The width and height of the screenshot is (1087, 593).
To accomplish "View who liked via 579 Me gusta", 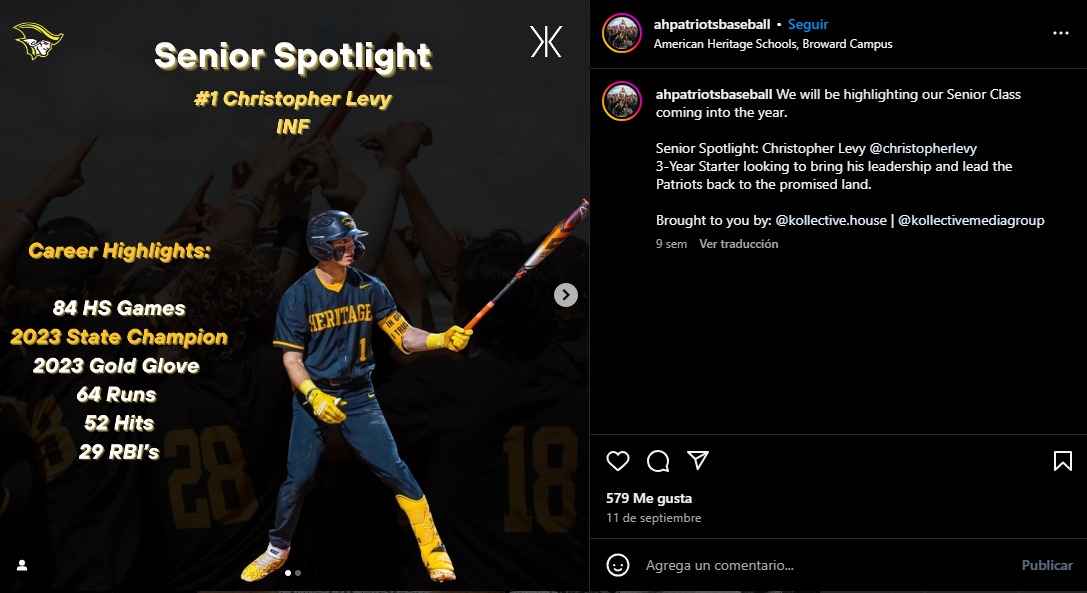I will click(649, 498).
